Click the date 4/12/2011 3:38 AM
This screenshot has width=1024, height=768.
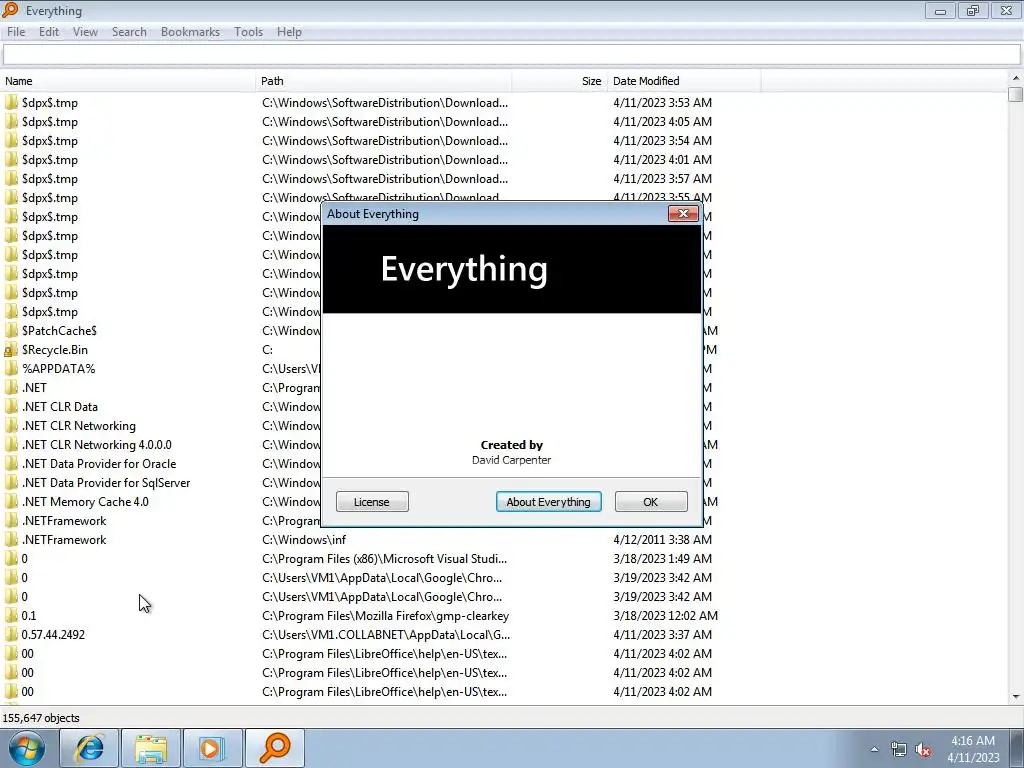[662, 540]
